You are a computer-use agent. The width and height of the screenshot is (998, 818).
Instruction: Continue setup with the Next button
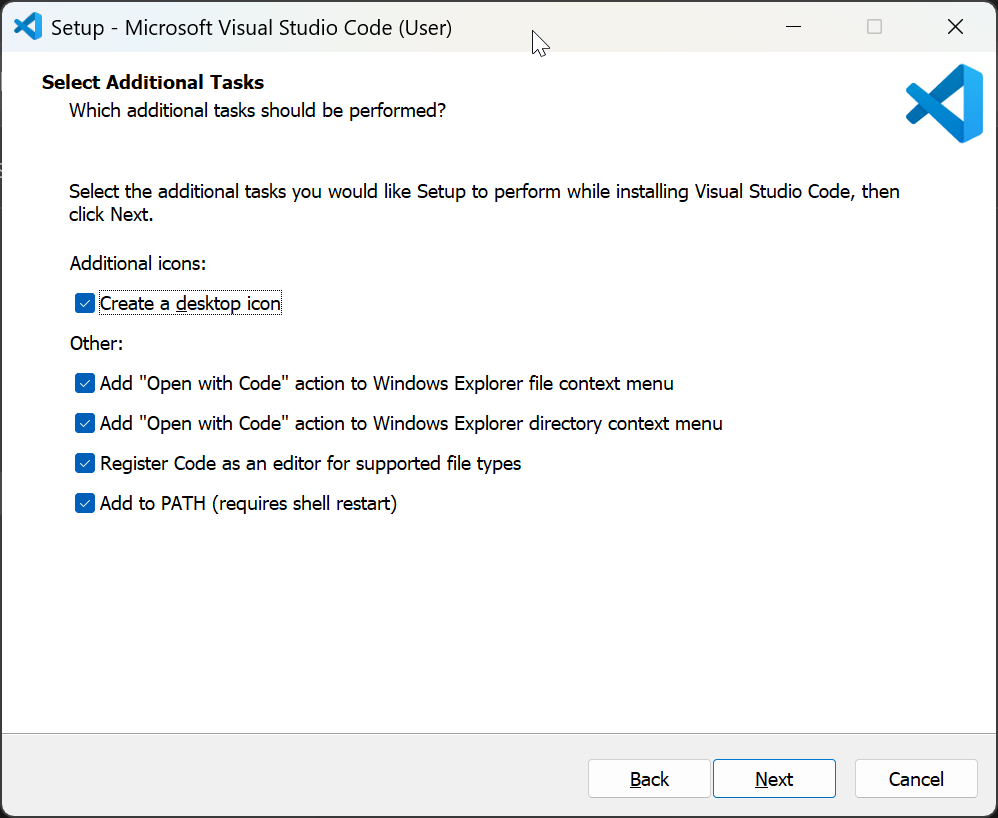point(774,779)
